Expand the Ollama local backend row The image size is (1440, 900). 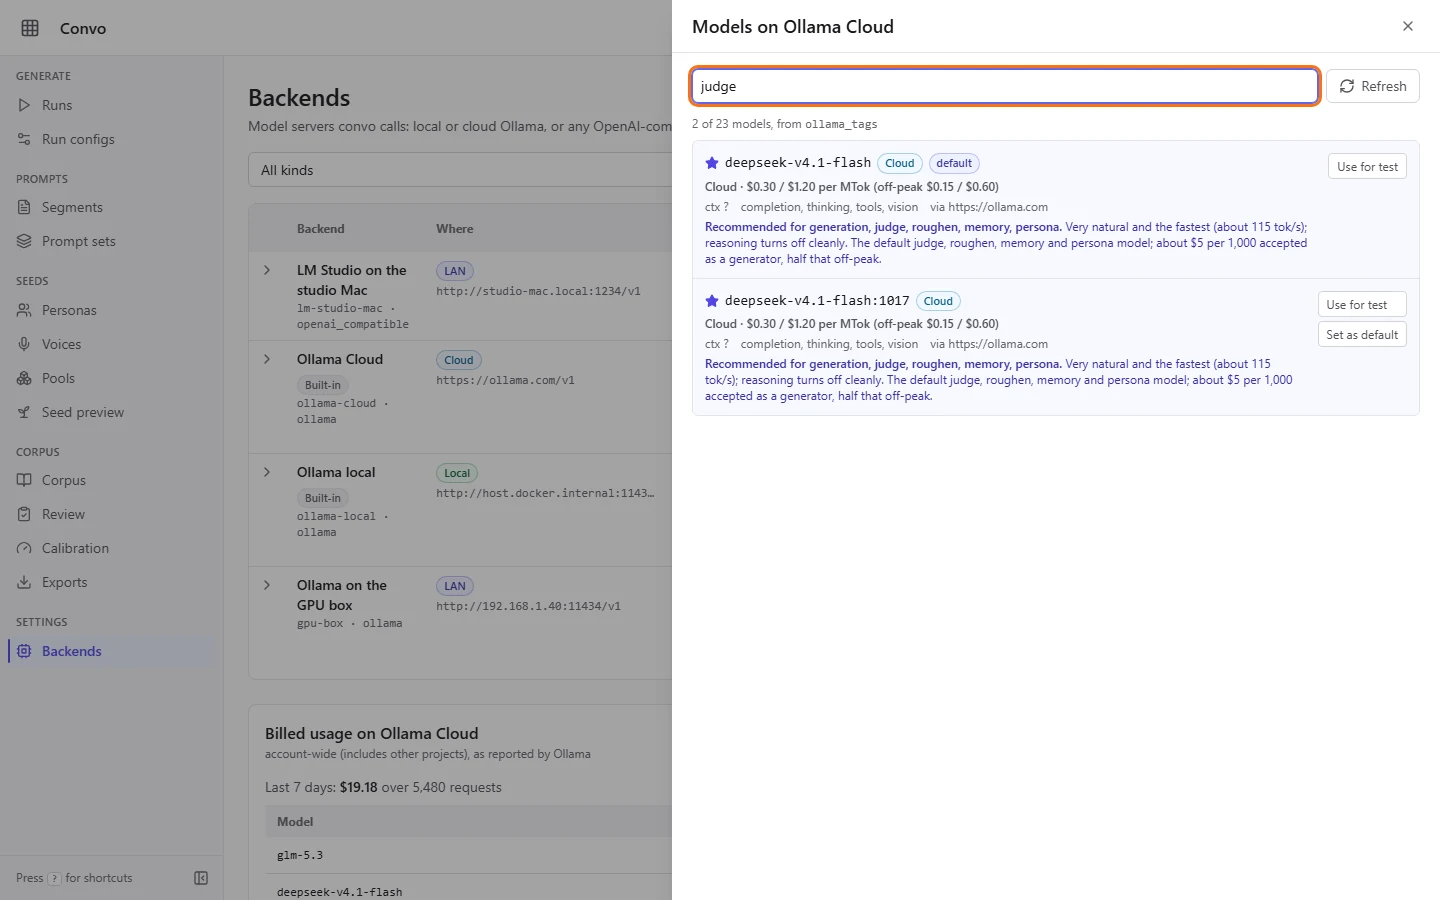(267, 472)
